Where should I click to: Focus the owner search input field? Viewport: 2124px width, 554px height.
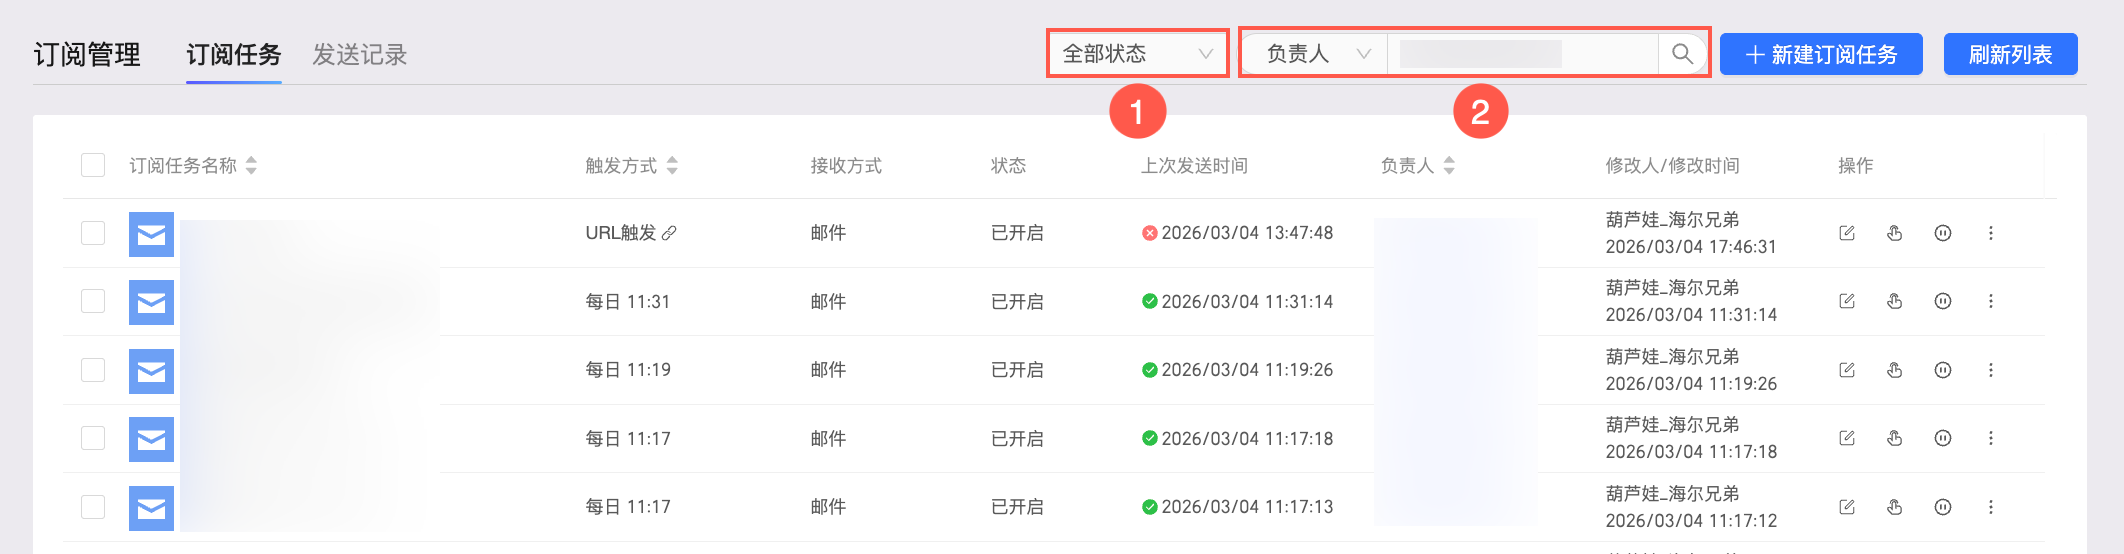coord(1523,54)
